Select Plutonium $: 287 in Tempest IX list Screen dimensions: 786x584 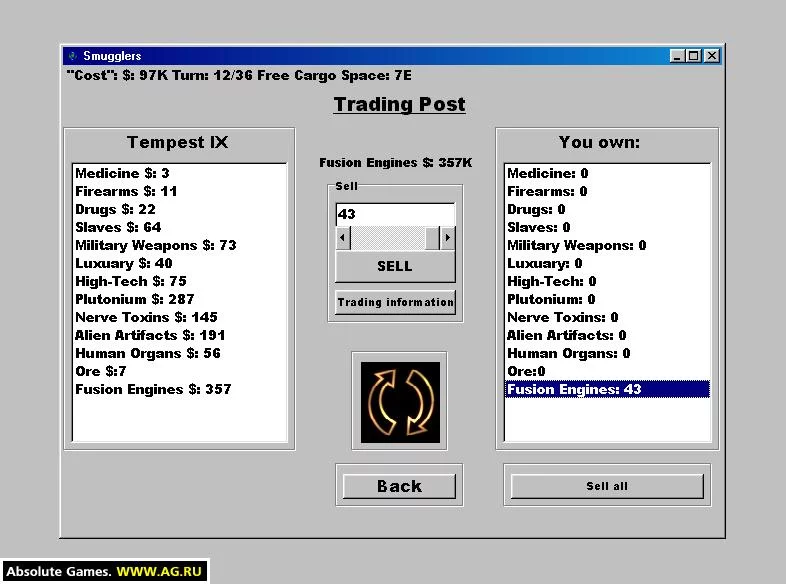(x=135, y=299)
